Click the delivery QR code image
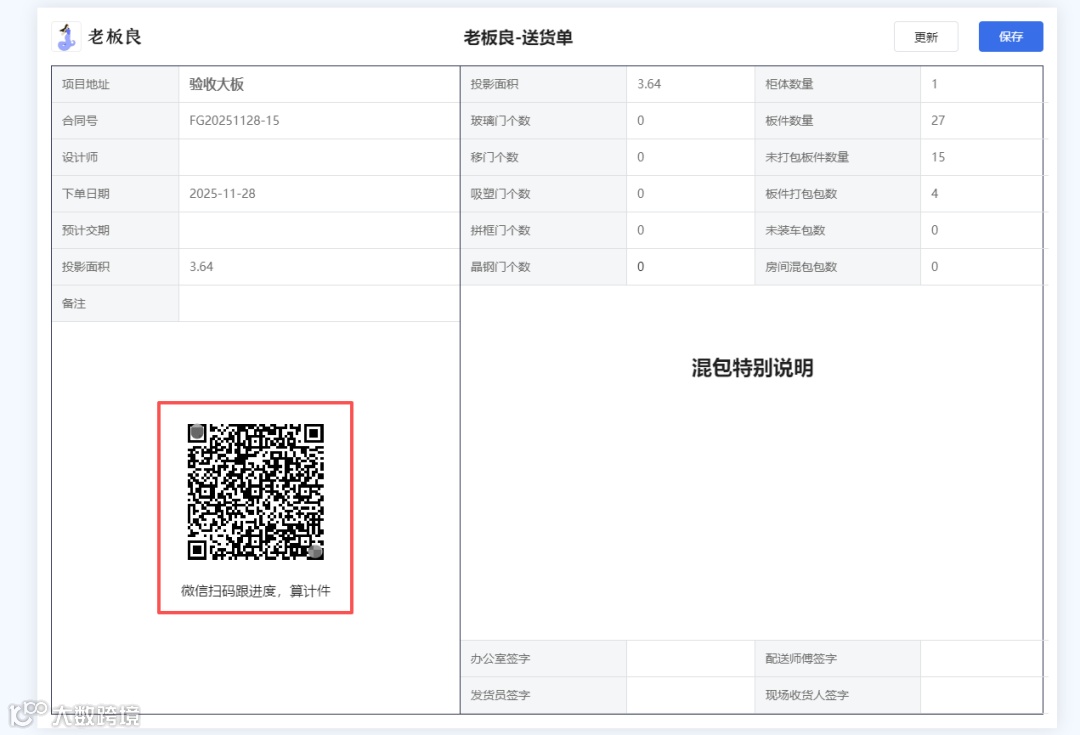 pyautogui.click(x=256, y=491)
